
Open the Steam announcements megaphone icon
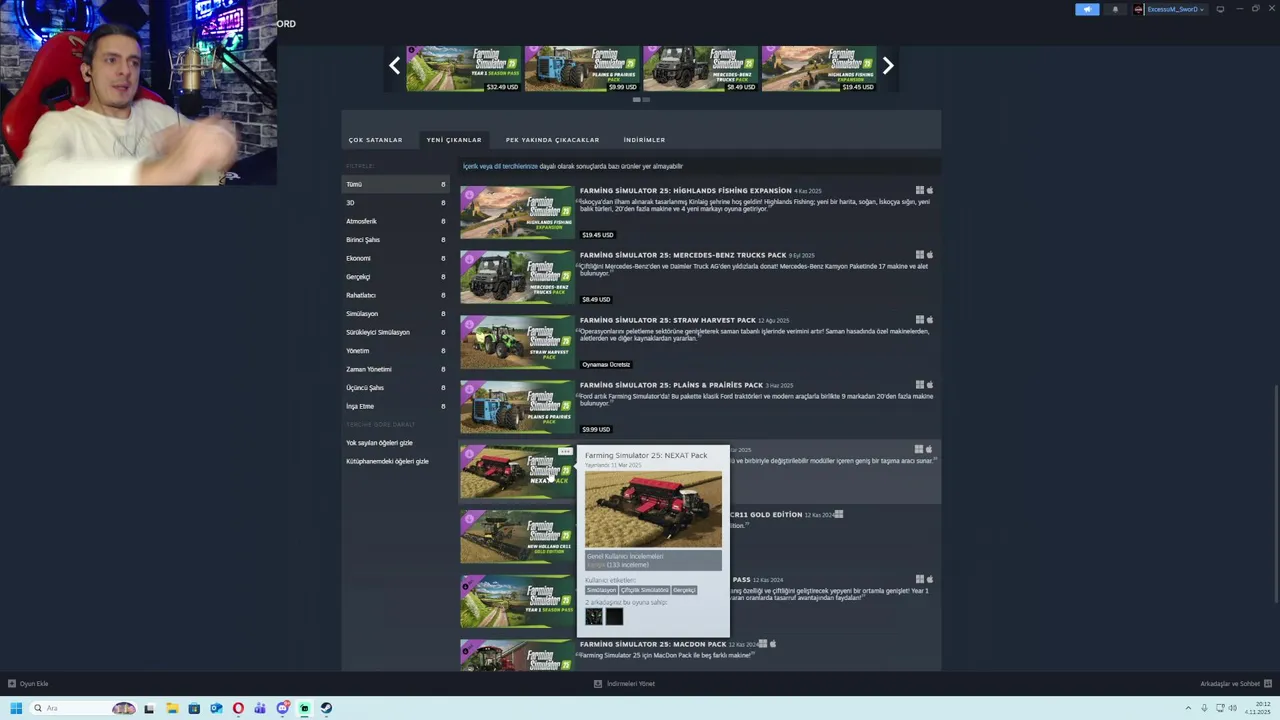1087,9
